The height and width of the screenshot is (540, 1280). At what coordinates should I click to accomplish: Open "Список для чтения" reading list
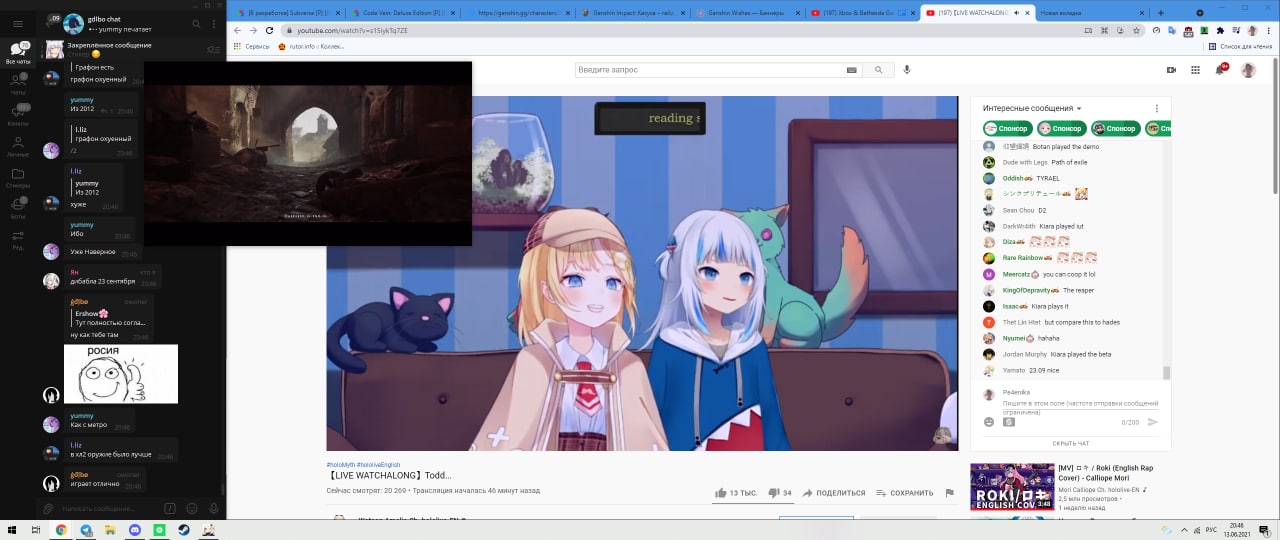(x=1238, y=46)
